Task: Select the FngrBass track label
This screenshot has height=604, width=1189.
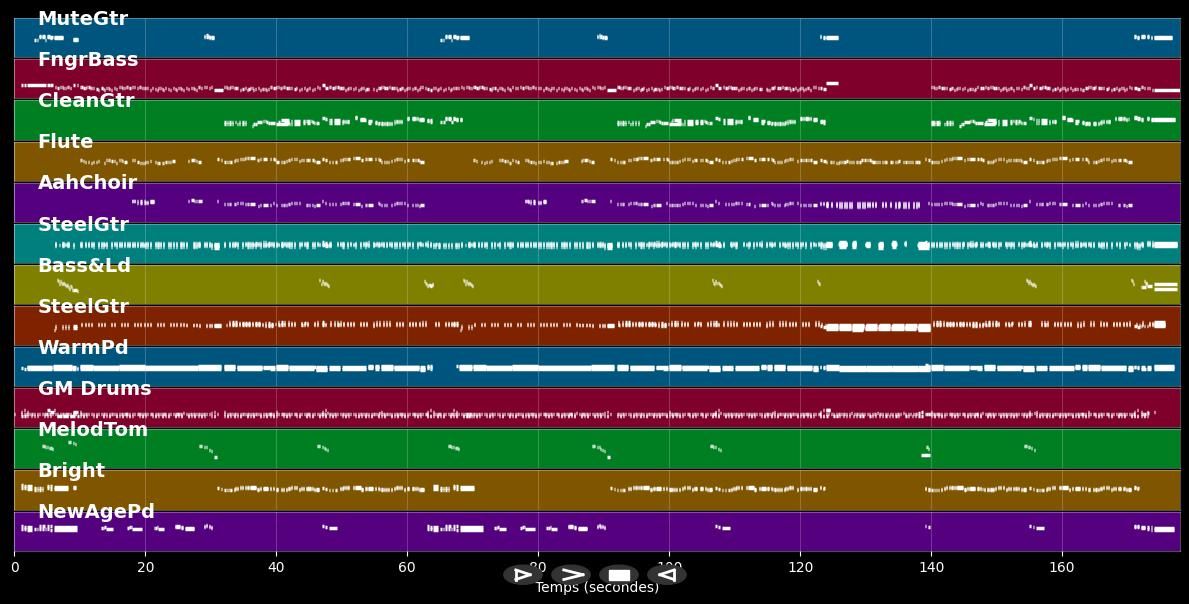Action: (88, 60)
